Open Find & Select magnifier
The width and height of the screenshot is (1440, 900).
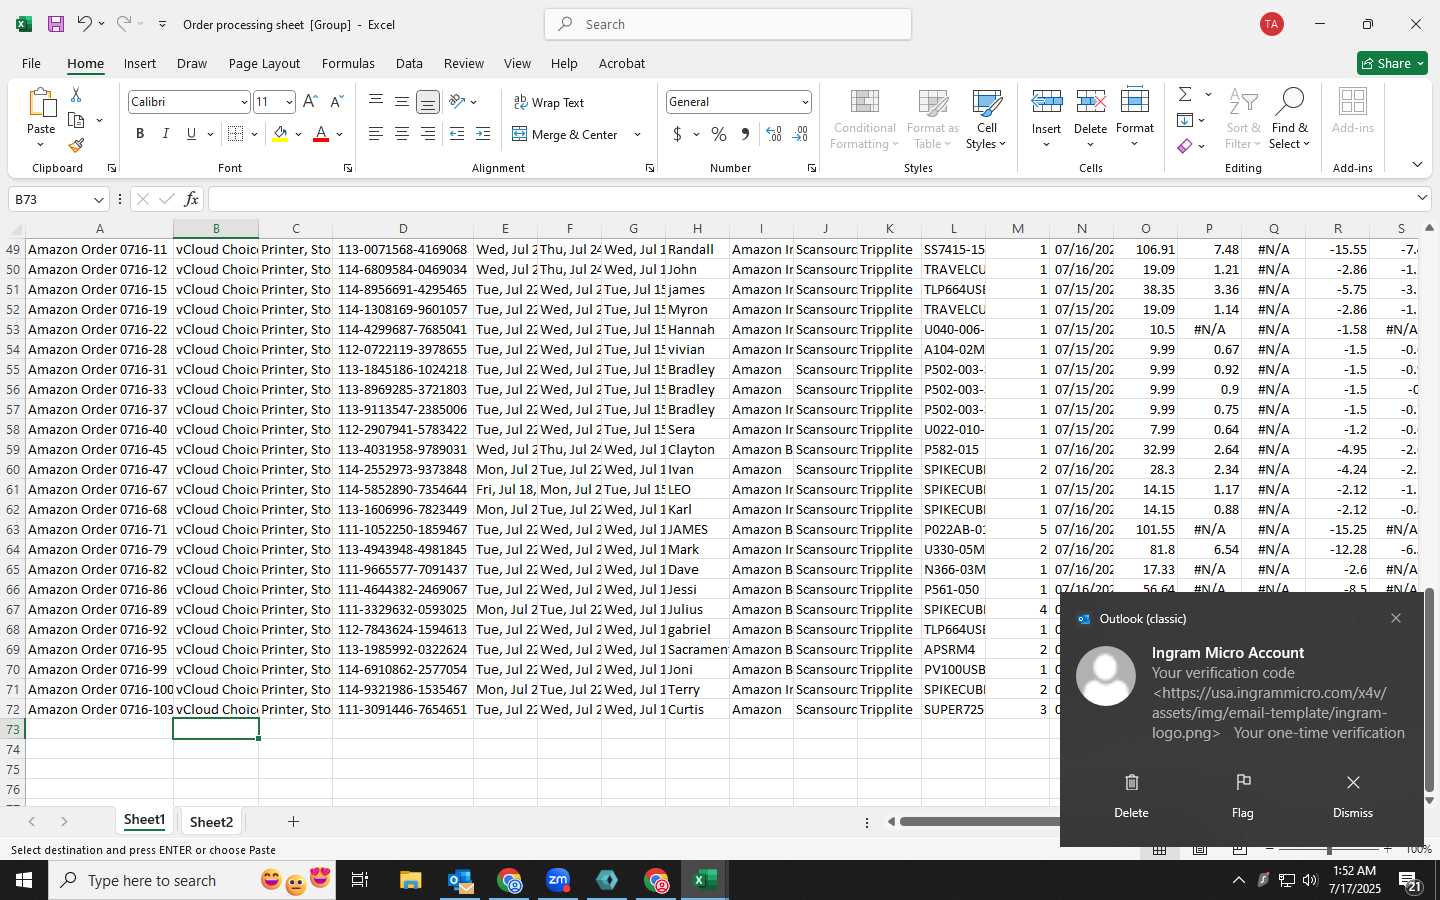tap(1290, 118)
